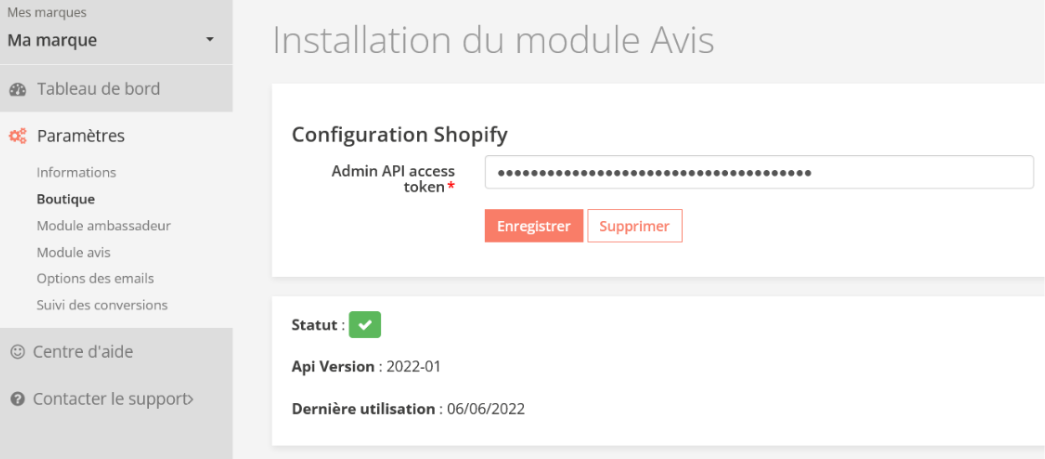Navigate to Options des emails
This screenshot has height=459, width=1045.
95,278
